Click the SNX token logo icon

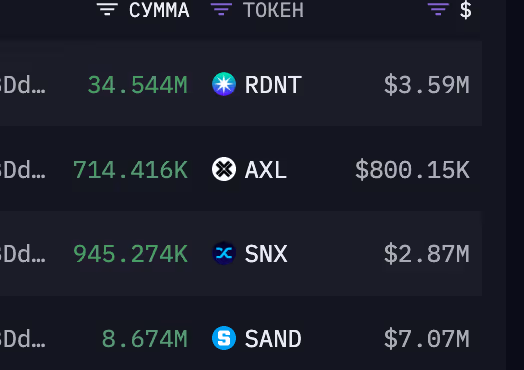click(x=224, y=253)
